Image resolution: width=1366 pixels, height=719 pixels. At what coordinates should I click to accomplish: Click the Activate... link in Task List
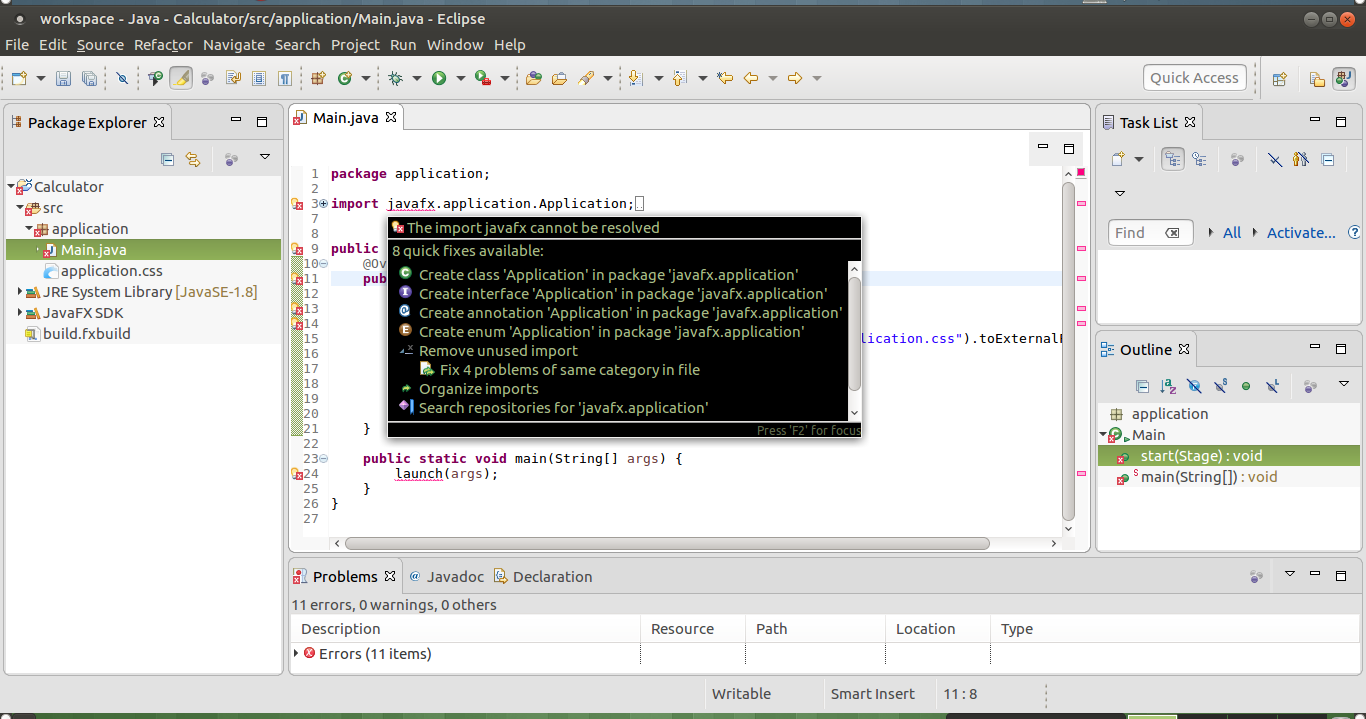point(1300,232)
